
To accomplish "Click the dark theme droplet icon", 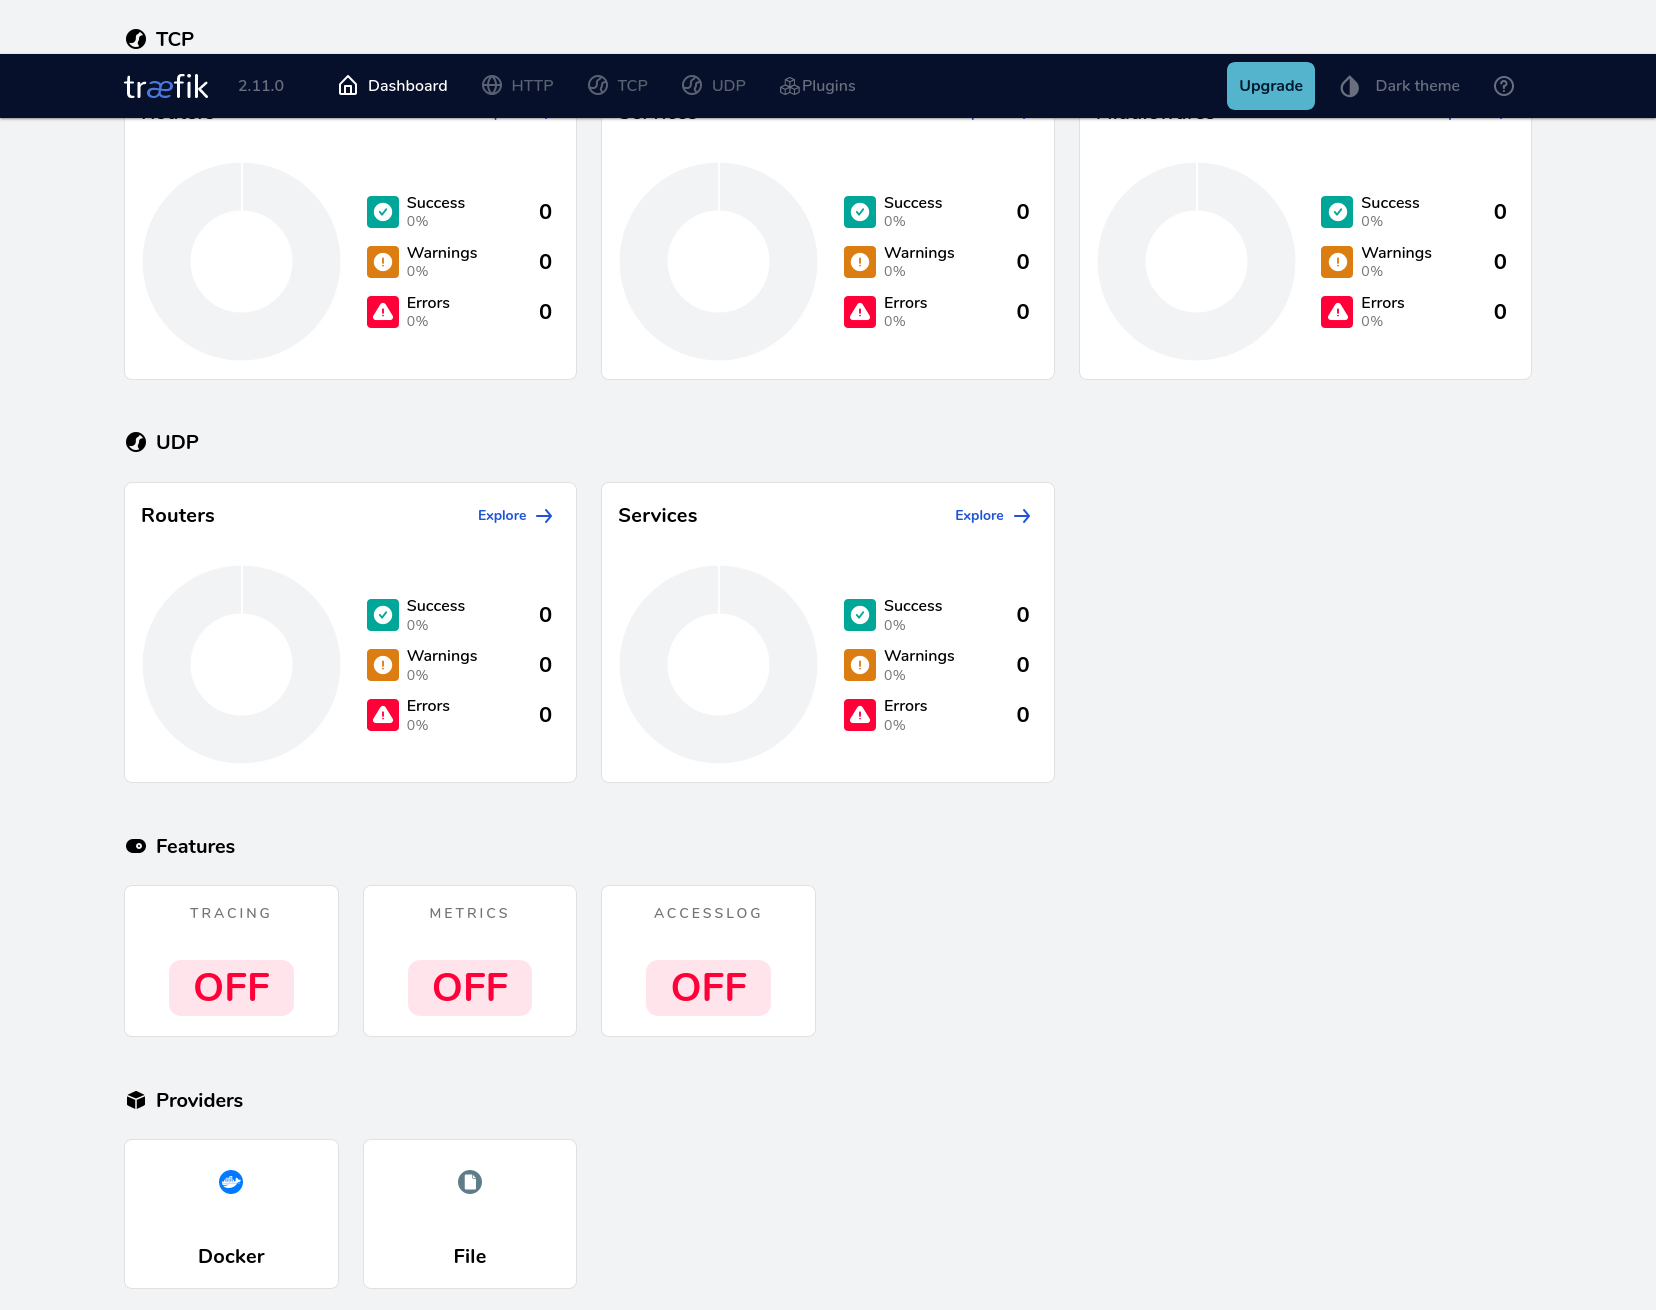I will point(1350,86).
